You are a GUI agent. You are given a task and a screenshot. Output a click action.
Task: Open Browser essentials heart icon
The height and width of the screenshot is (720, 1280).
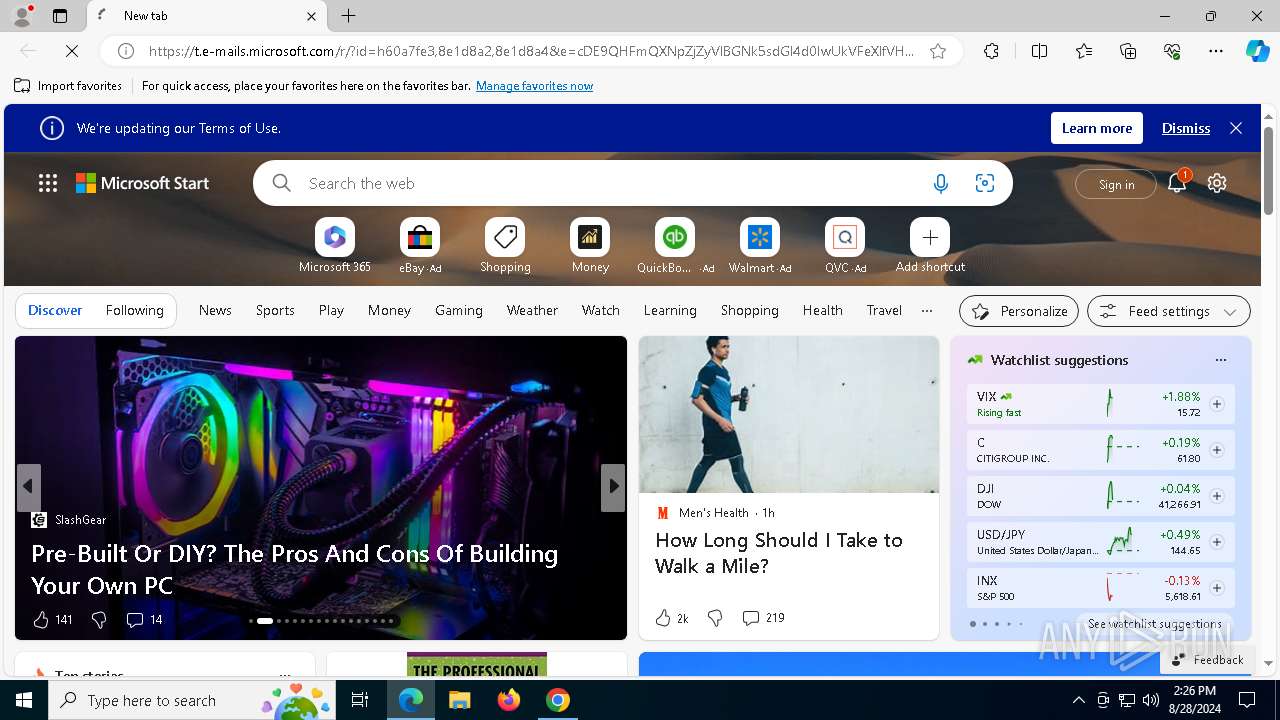coord(1172,51)
